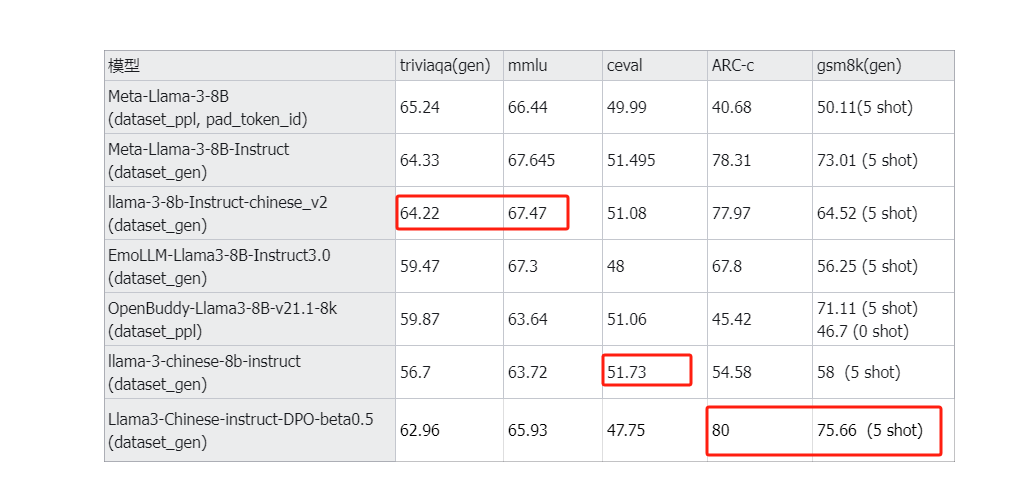Select the llama-3-chinese-8b-instruct row label
This screenshot has height=495, width=1017.
point(250,372)
